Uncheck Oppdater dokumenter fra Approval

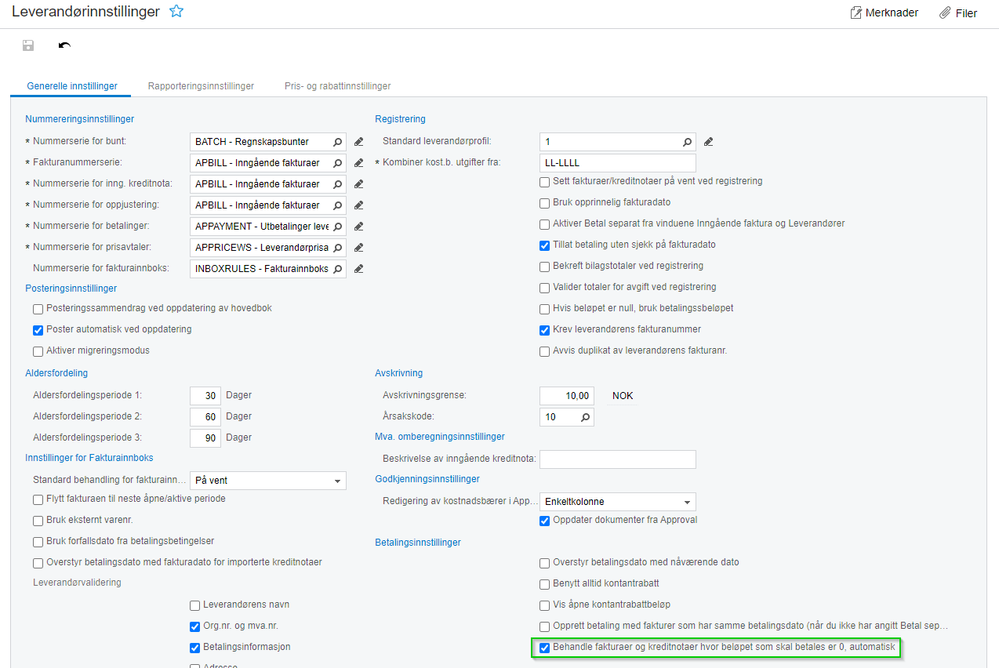tap(545, 521)
